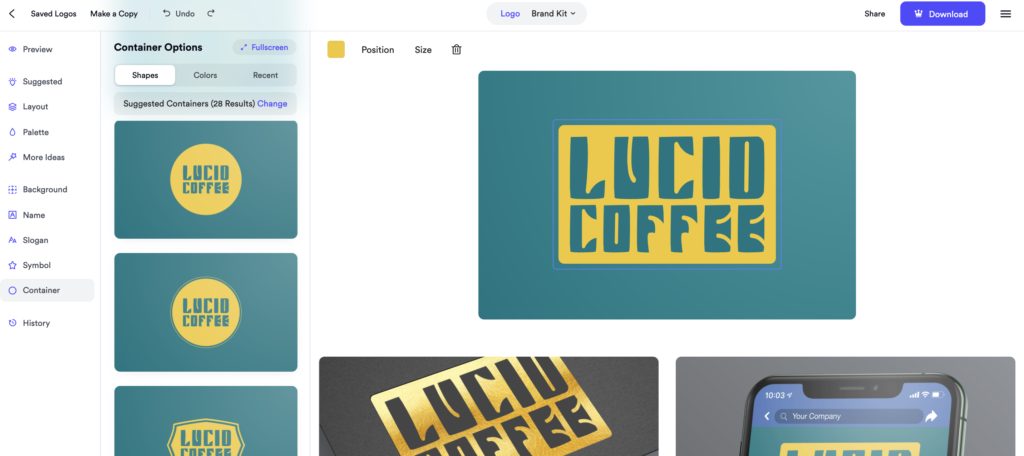Switch to the Colors tab
Screen dimensions: 1024x456
click(x=205, y=75)
